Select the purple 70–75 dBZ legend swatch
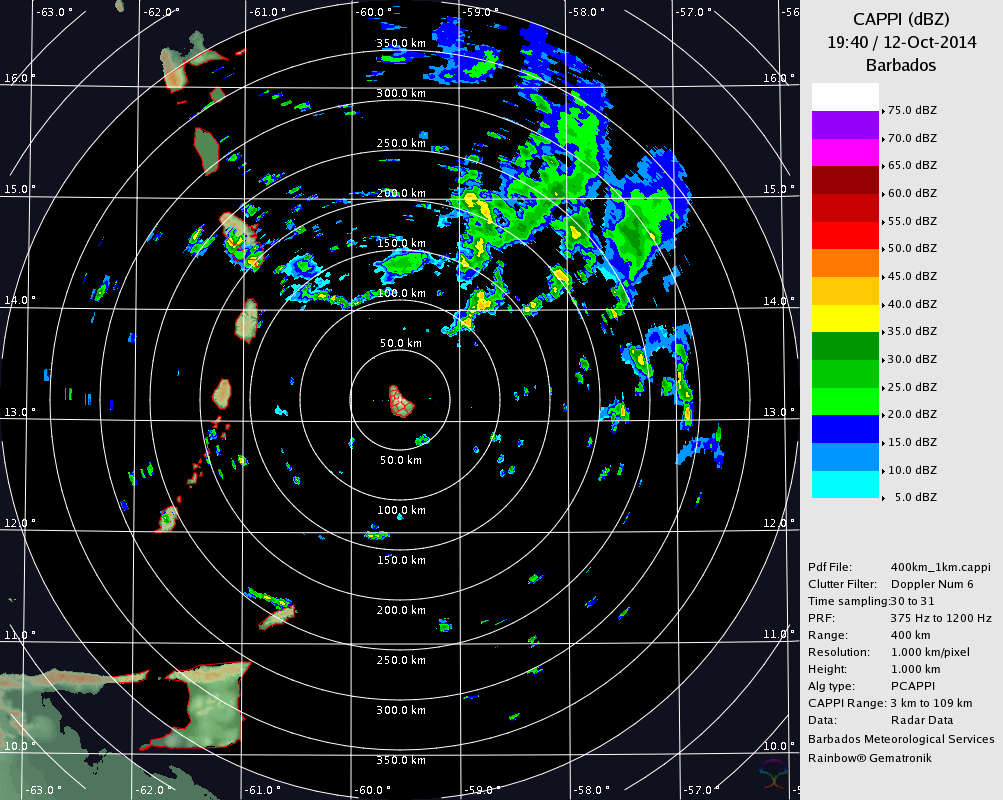This screenshot has height=800, width=1003. (845, 125)
